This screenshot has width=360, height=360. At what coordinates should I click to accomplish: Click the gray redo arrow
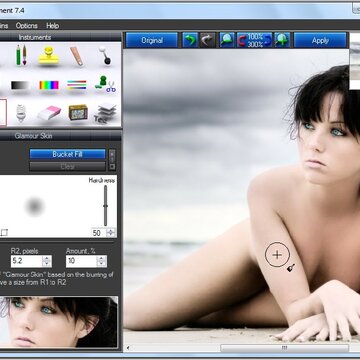coord(208,40)
